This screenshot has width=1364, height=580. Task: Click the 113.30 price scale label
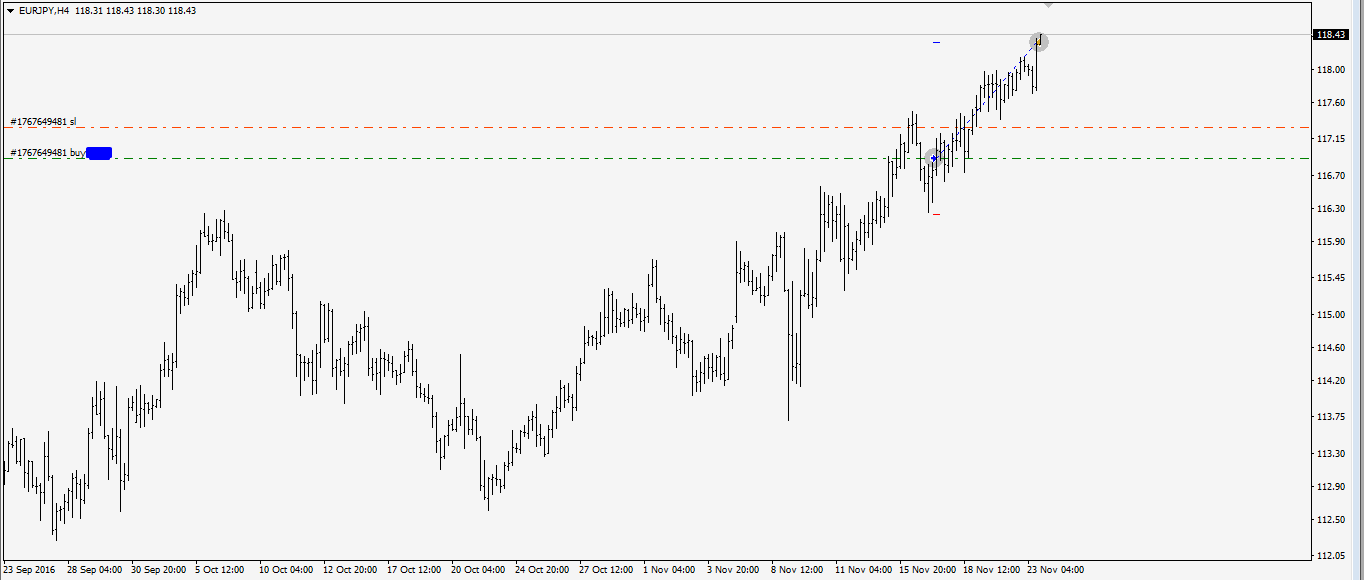(1330, 454)
